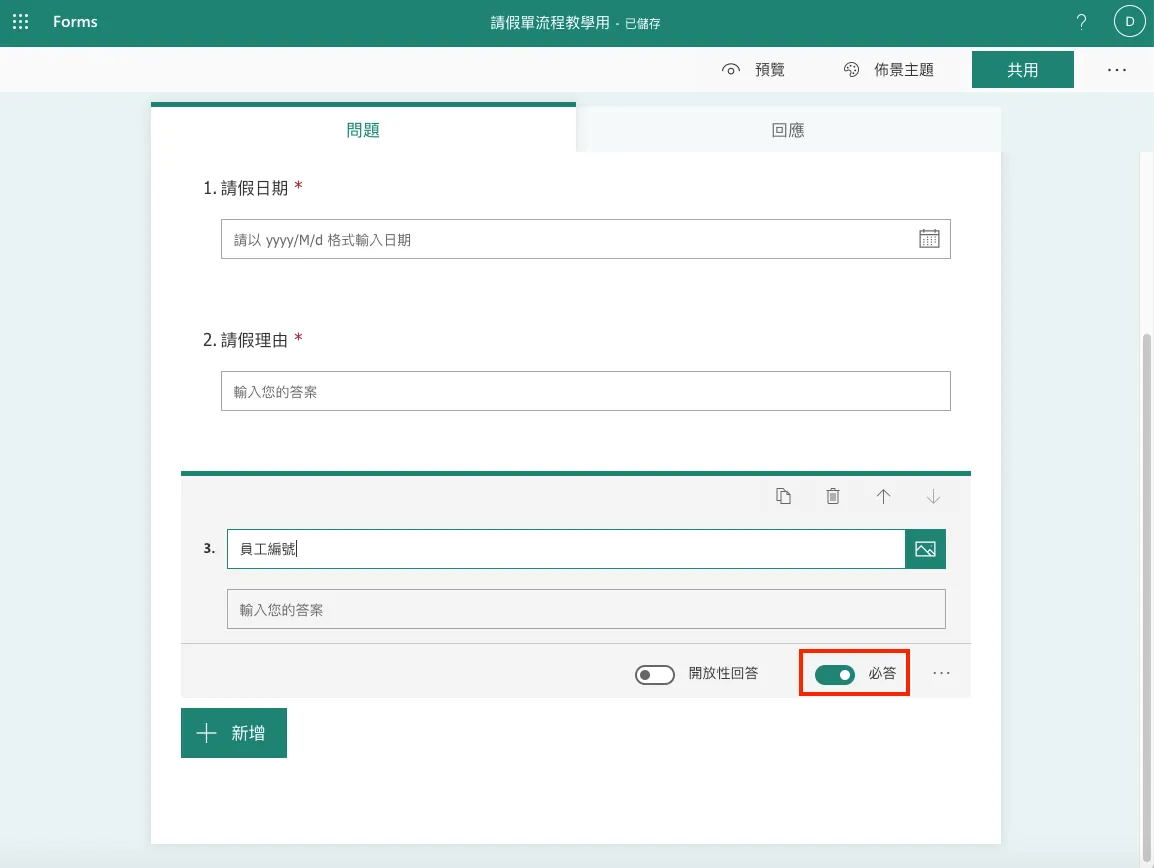
Task: Click the vertical page scrollbar
Action: [1146, 596]
